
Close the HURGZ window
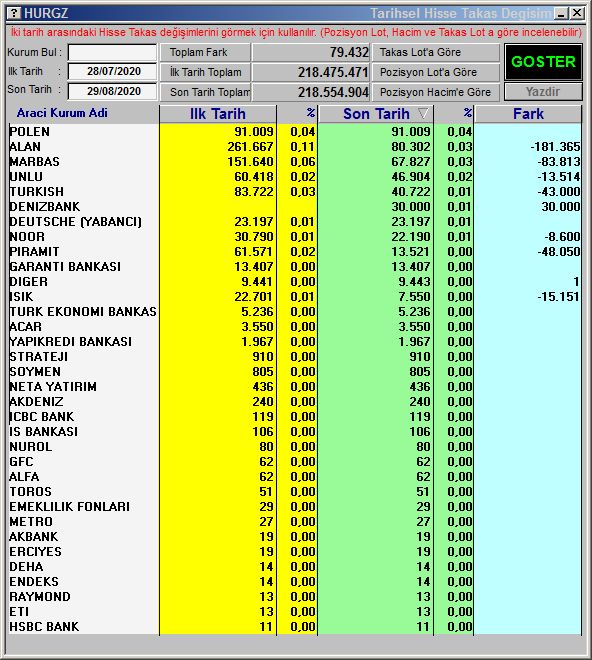click(577, 13)
